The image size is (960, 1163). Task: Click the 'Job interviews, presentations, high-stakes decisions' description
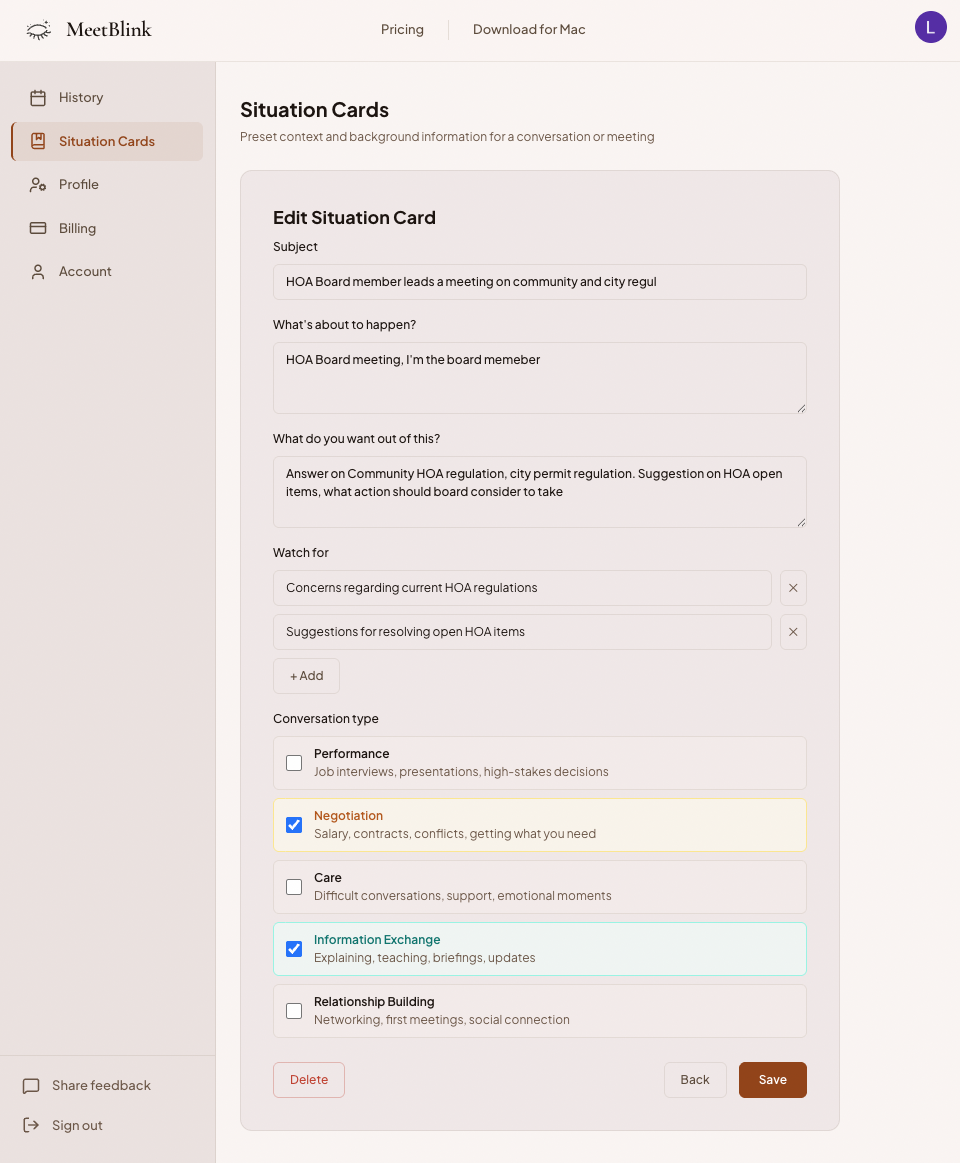coord(461,772)
